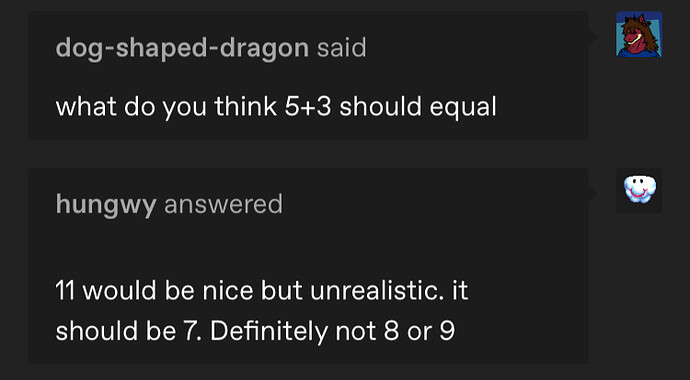Click the "5+3" expression in the question
This screenshot has height=380, width=690.
(x=307, y=107)
